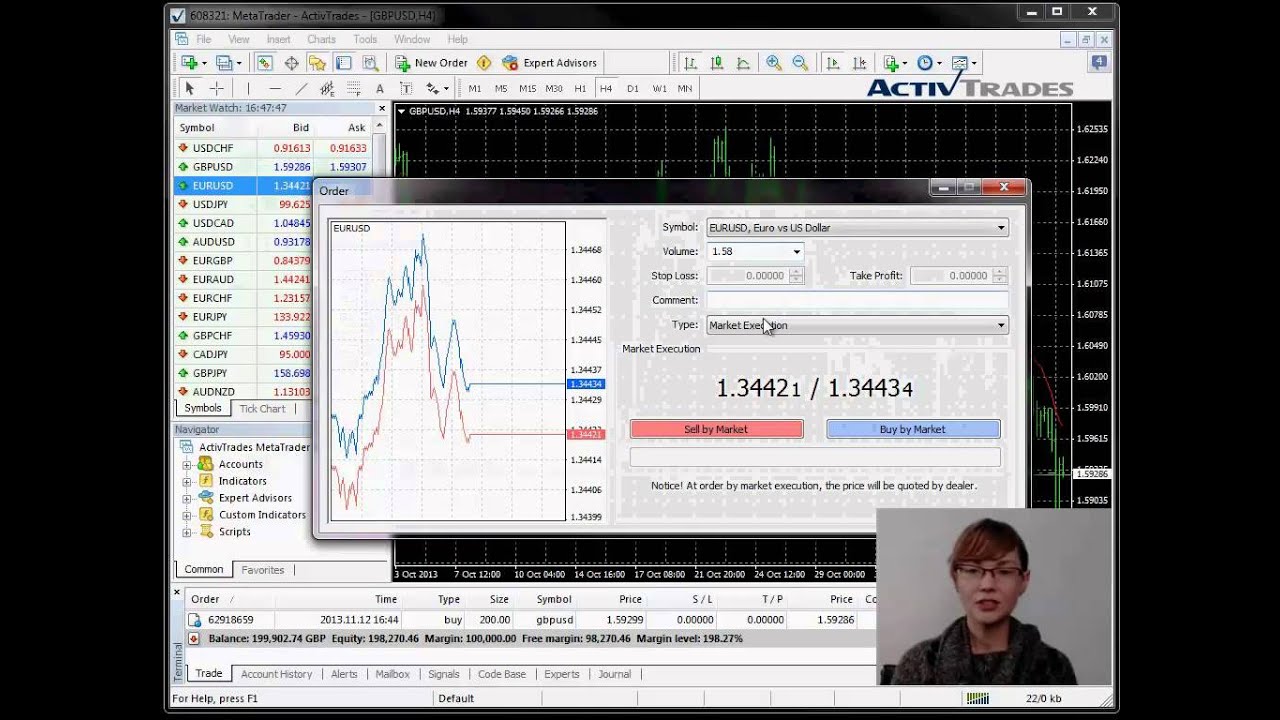The image size is (1280, 720).
Task: Select the order 62918659 row
Action: [530, 620]
